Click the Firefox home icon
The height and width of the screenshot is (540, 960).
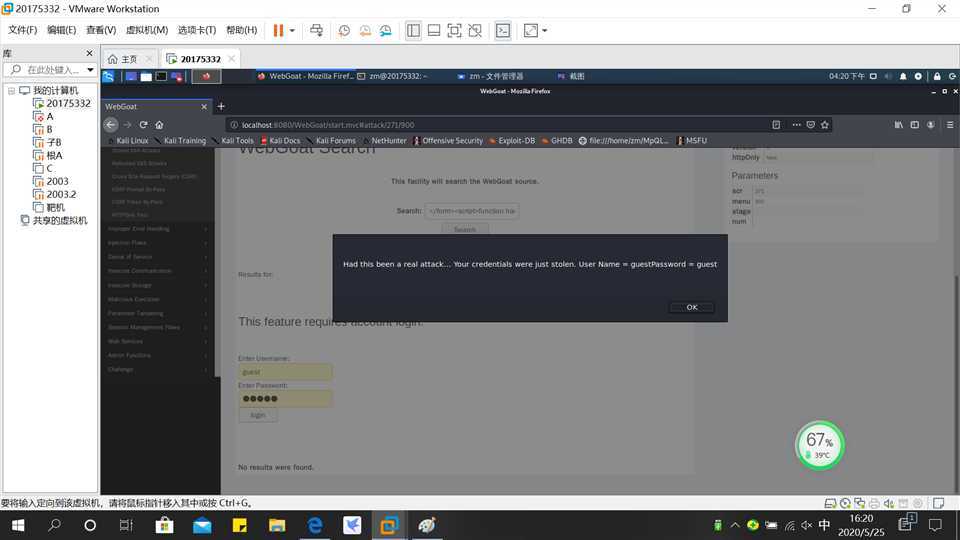pyautogui.click(x=159, y=125)
